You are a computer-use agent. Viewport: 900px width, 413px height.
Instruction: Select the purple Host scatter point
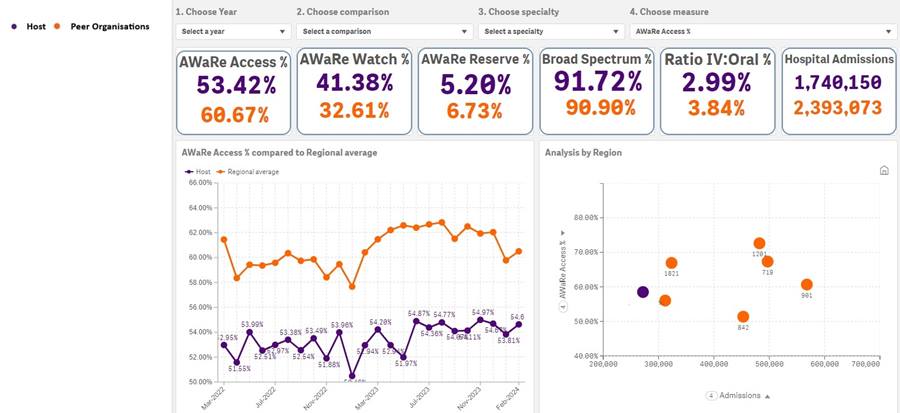pos(643,292)
